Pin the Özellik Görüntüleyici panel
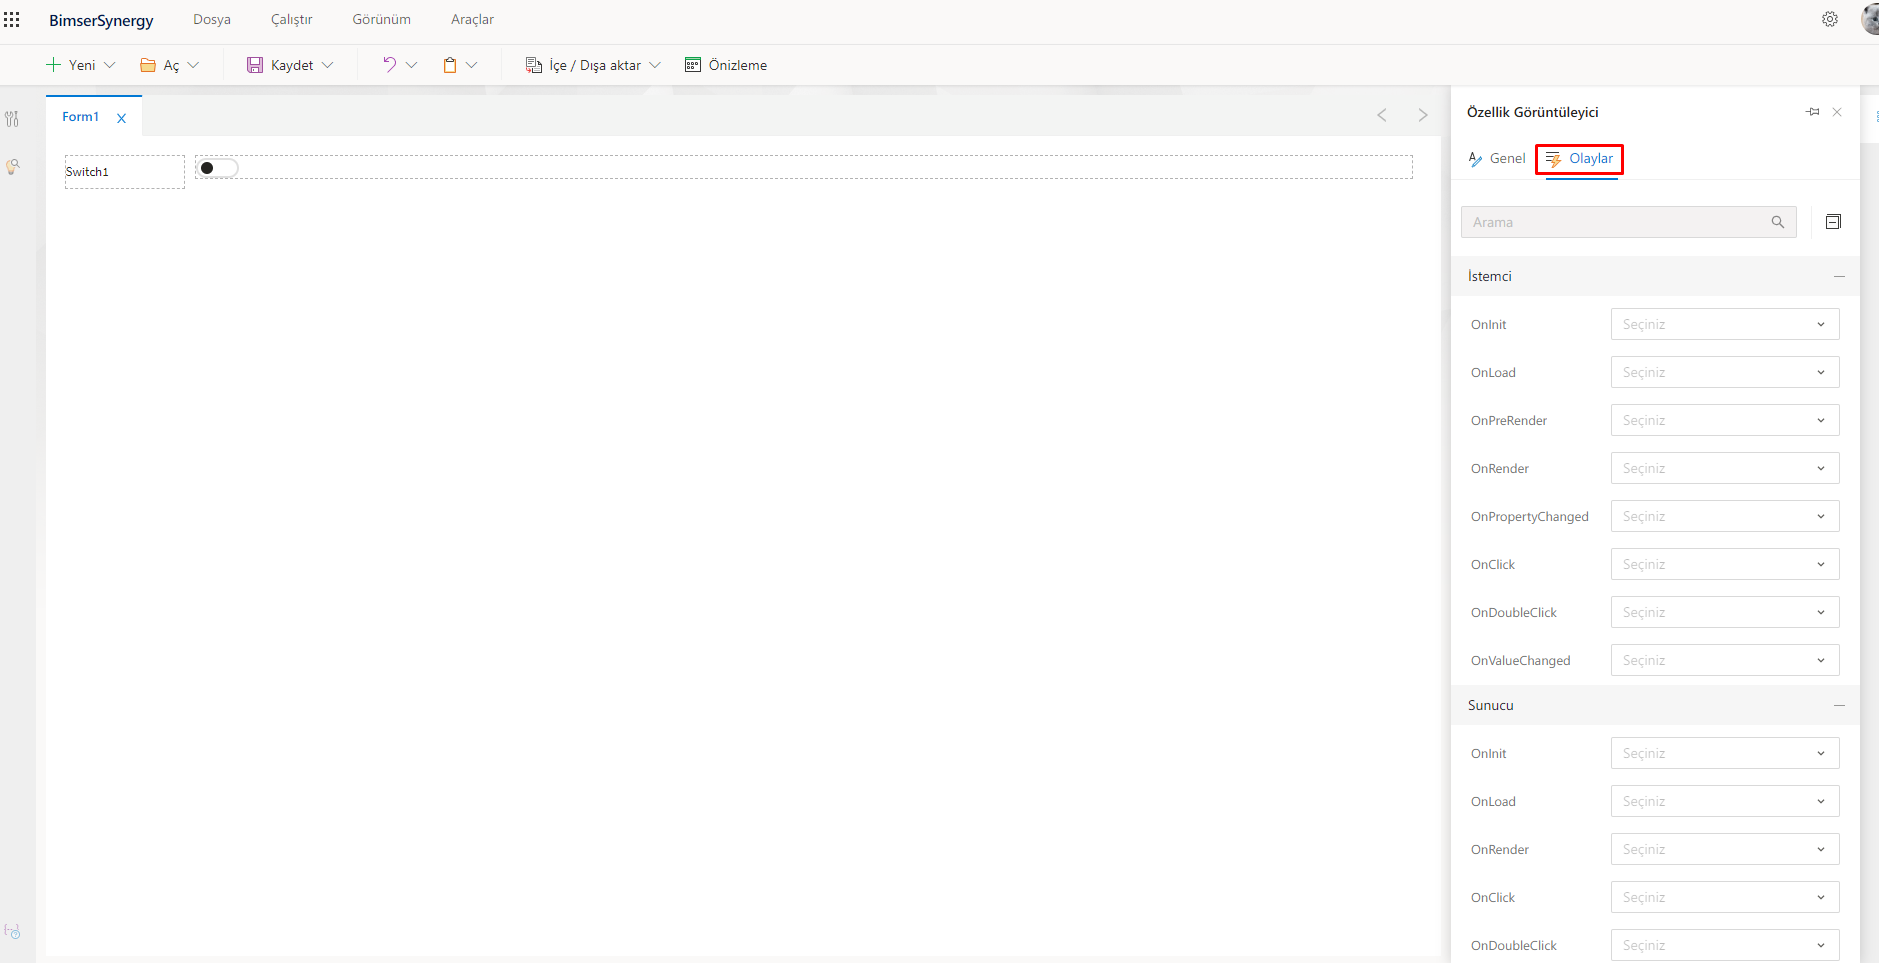The image size is (1879, 963). 1813,112
